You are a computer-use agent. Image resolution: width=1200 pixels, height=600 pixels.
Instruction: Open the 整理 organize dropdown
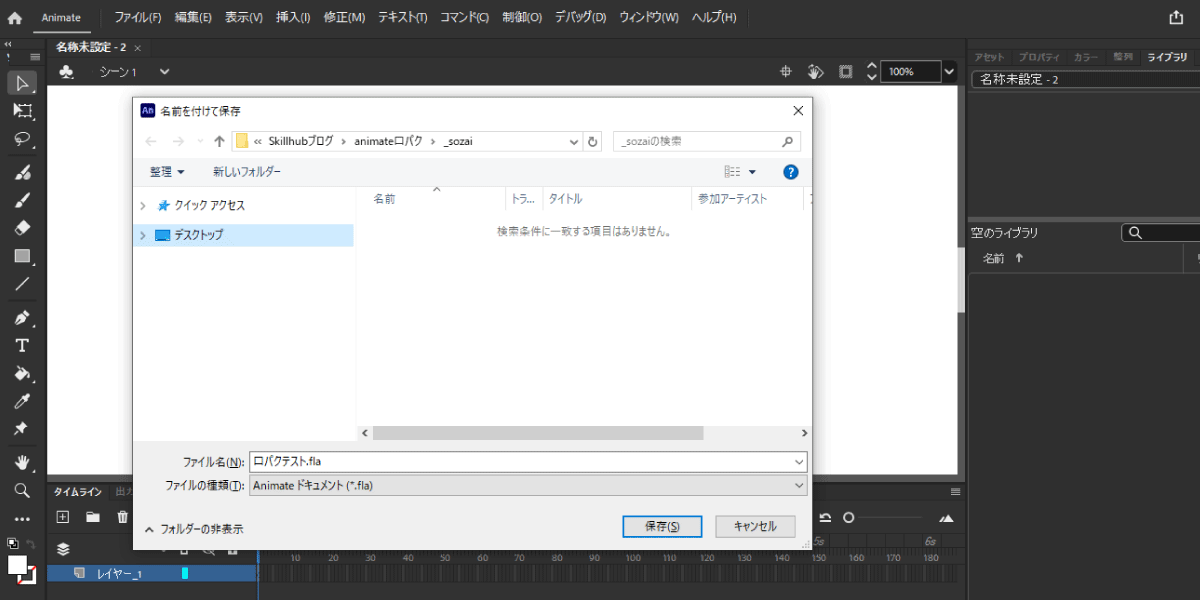click(167, 172)
